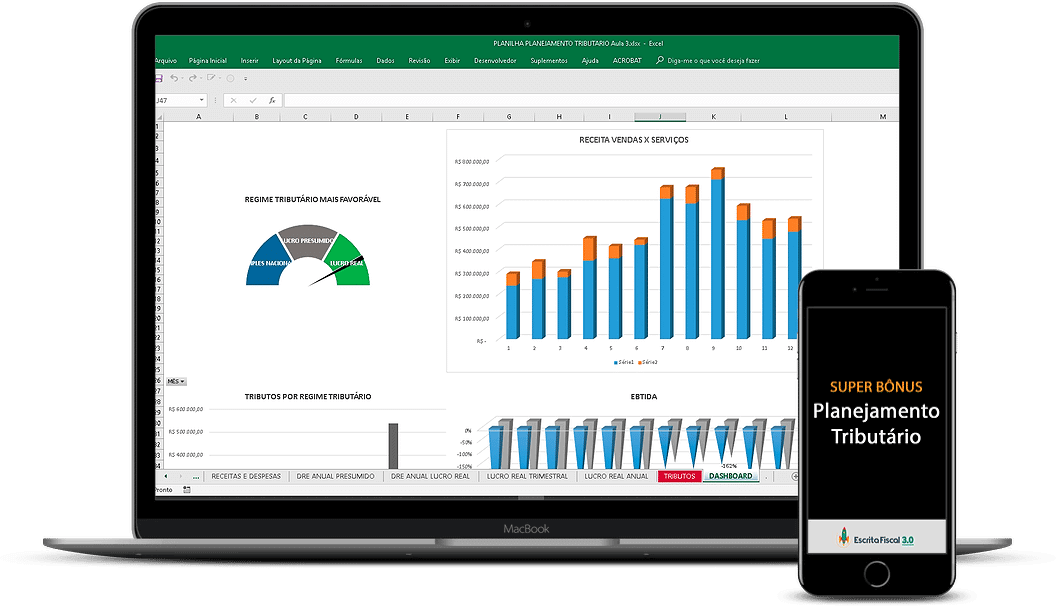
Task: Click the Redo arrow icon
Action: [x=193, y=78]
